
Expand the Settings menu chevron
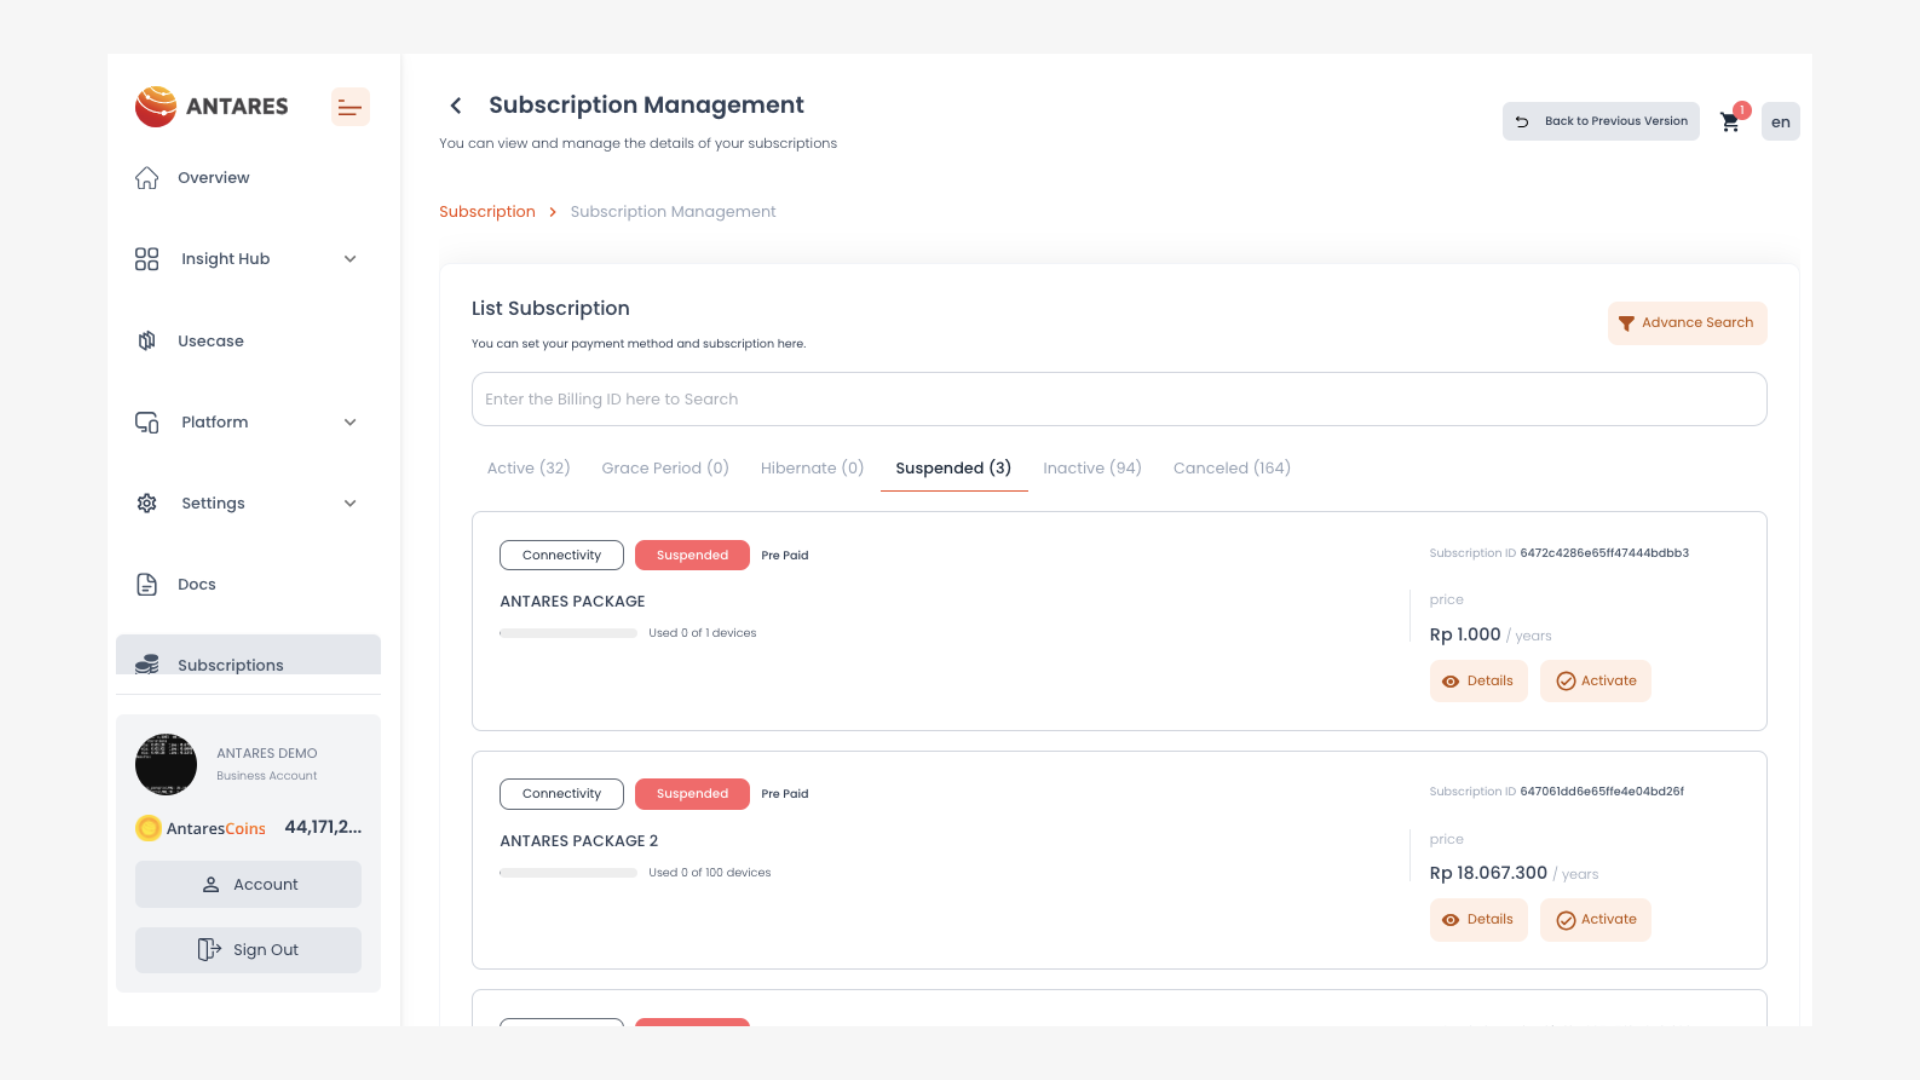point(350,503)
